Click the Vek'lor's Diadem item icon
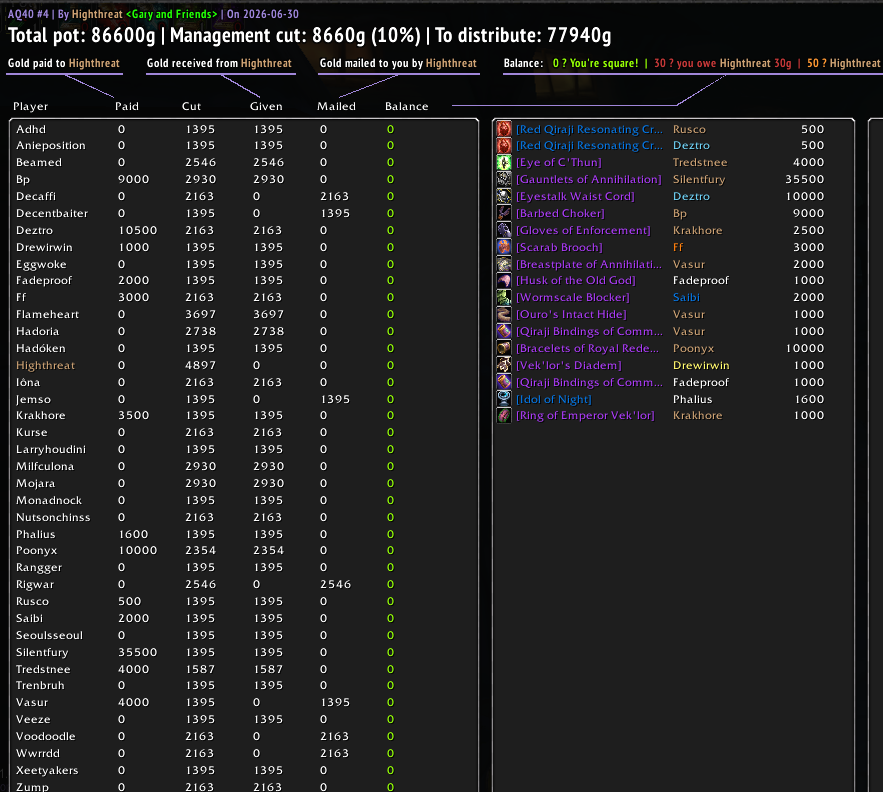This screenshot has width=883, height=792. [504, 365]
